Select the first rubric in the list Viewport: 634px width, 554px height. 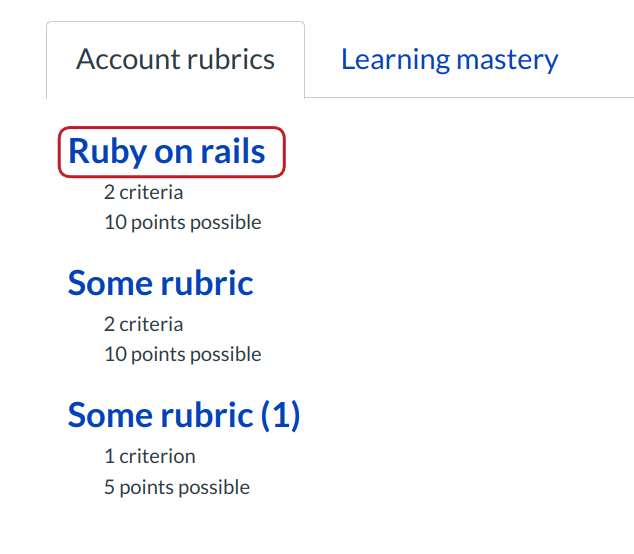coord(167,151)
